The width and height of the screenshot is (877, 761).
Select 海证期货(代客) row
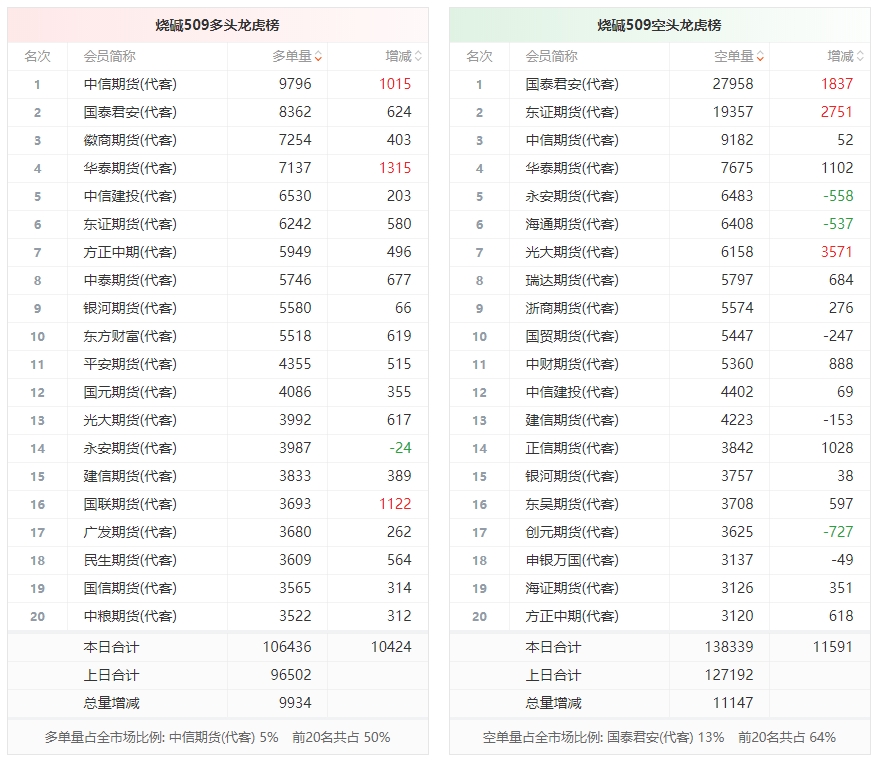pos(660,588)
